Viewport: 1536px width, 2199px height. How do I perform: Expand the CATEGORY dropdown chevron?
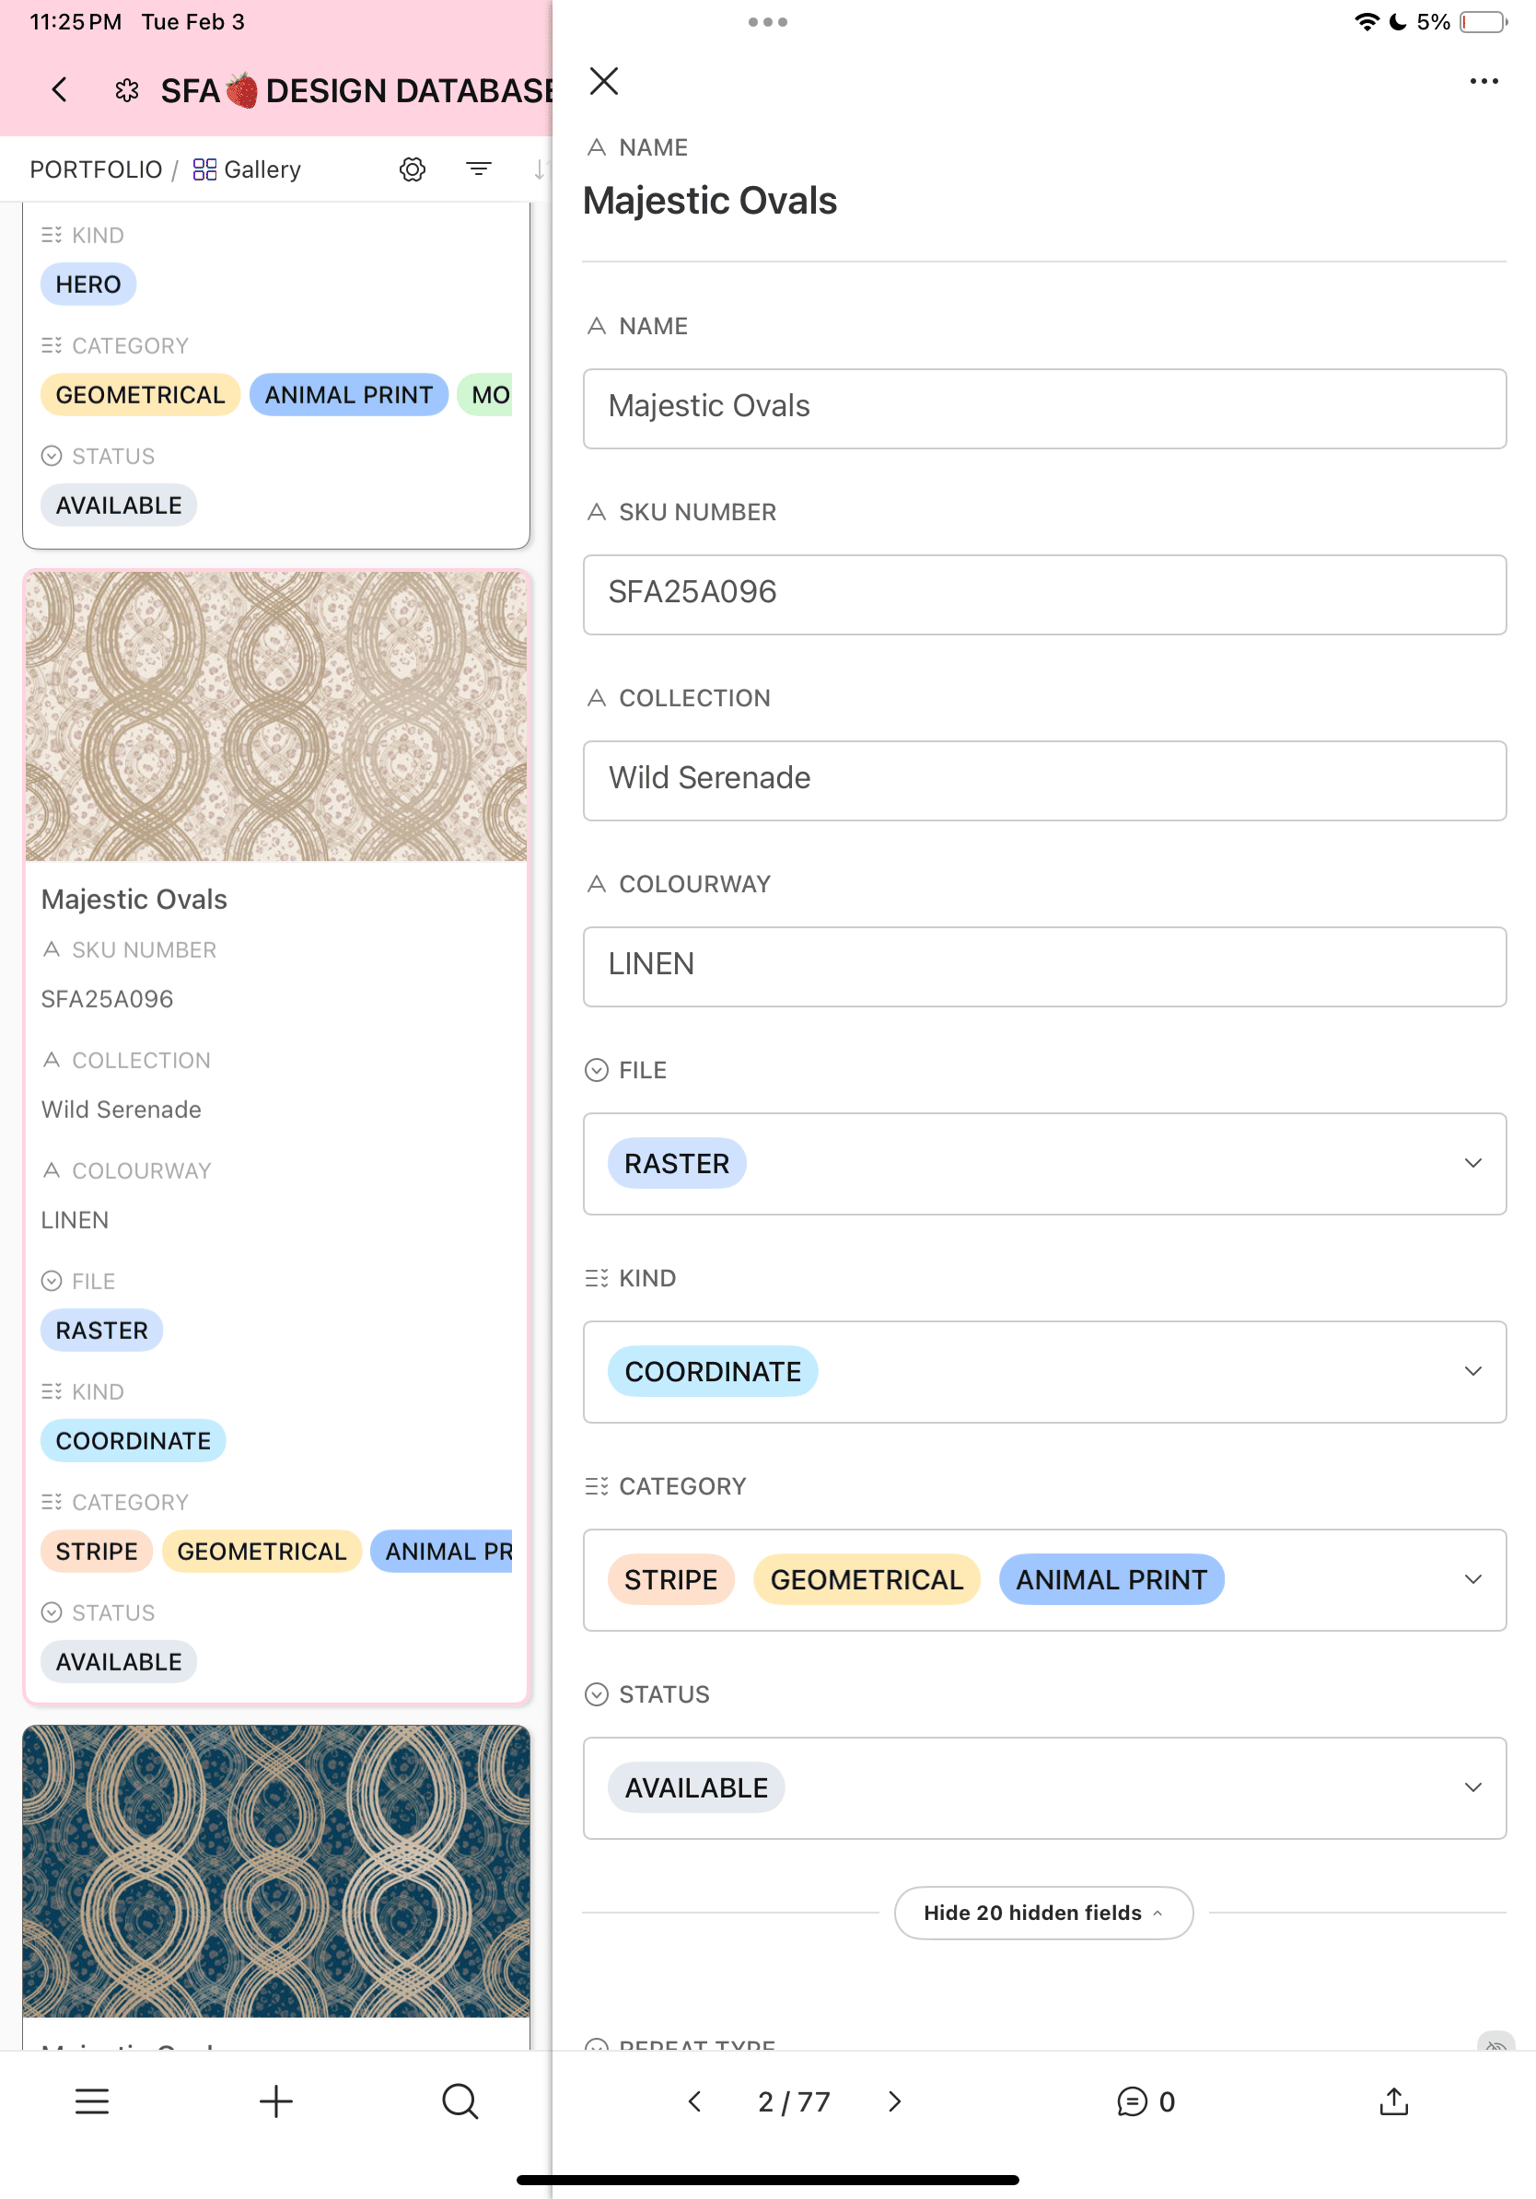tap(1473, 1579)
